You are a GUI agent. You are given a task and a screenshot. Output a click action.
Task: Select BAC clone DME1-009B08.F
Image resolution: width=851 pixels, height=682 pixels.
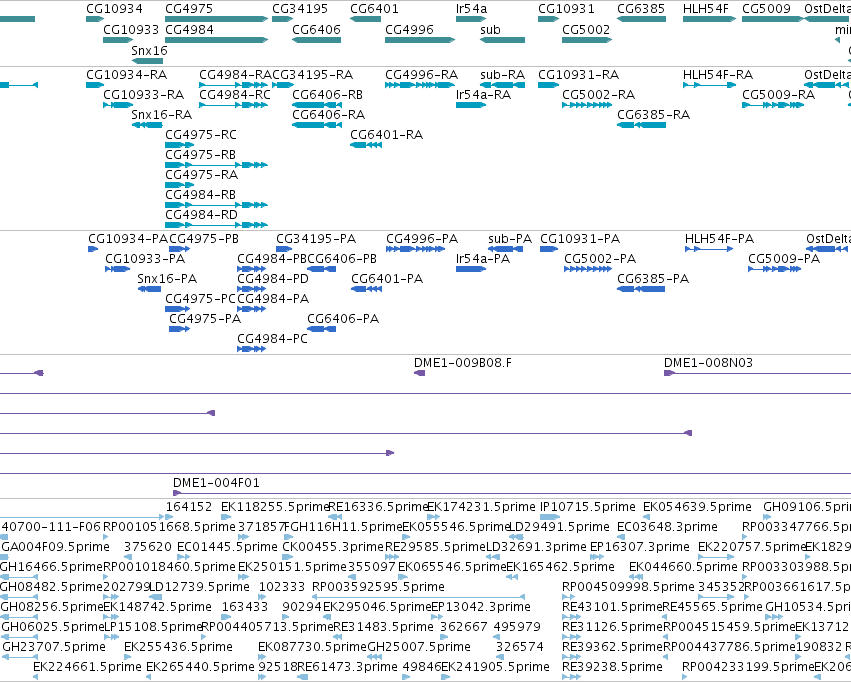pos(462,363)
